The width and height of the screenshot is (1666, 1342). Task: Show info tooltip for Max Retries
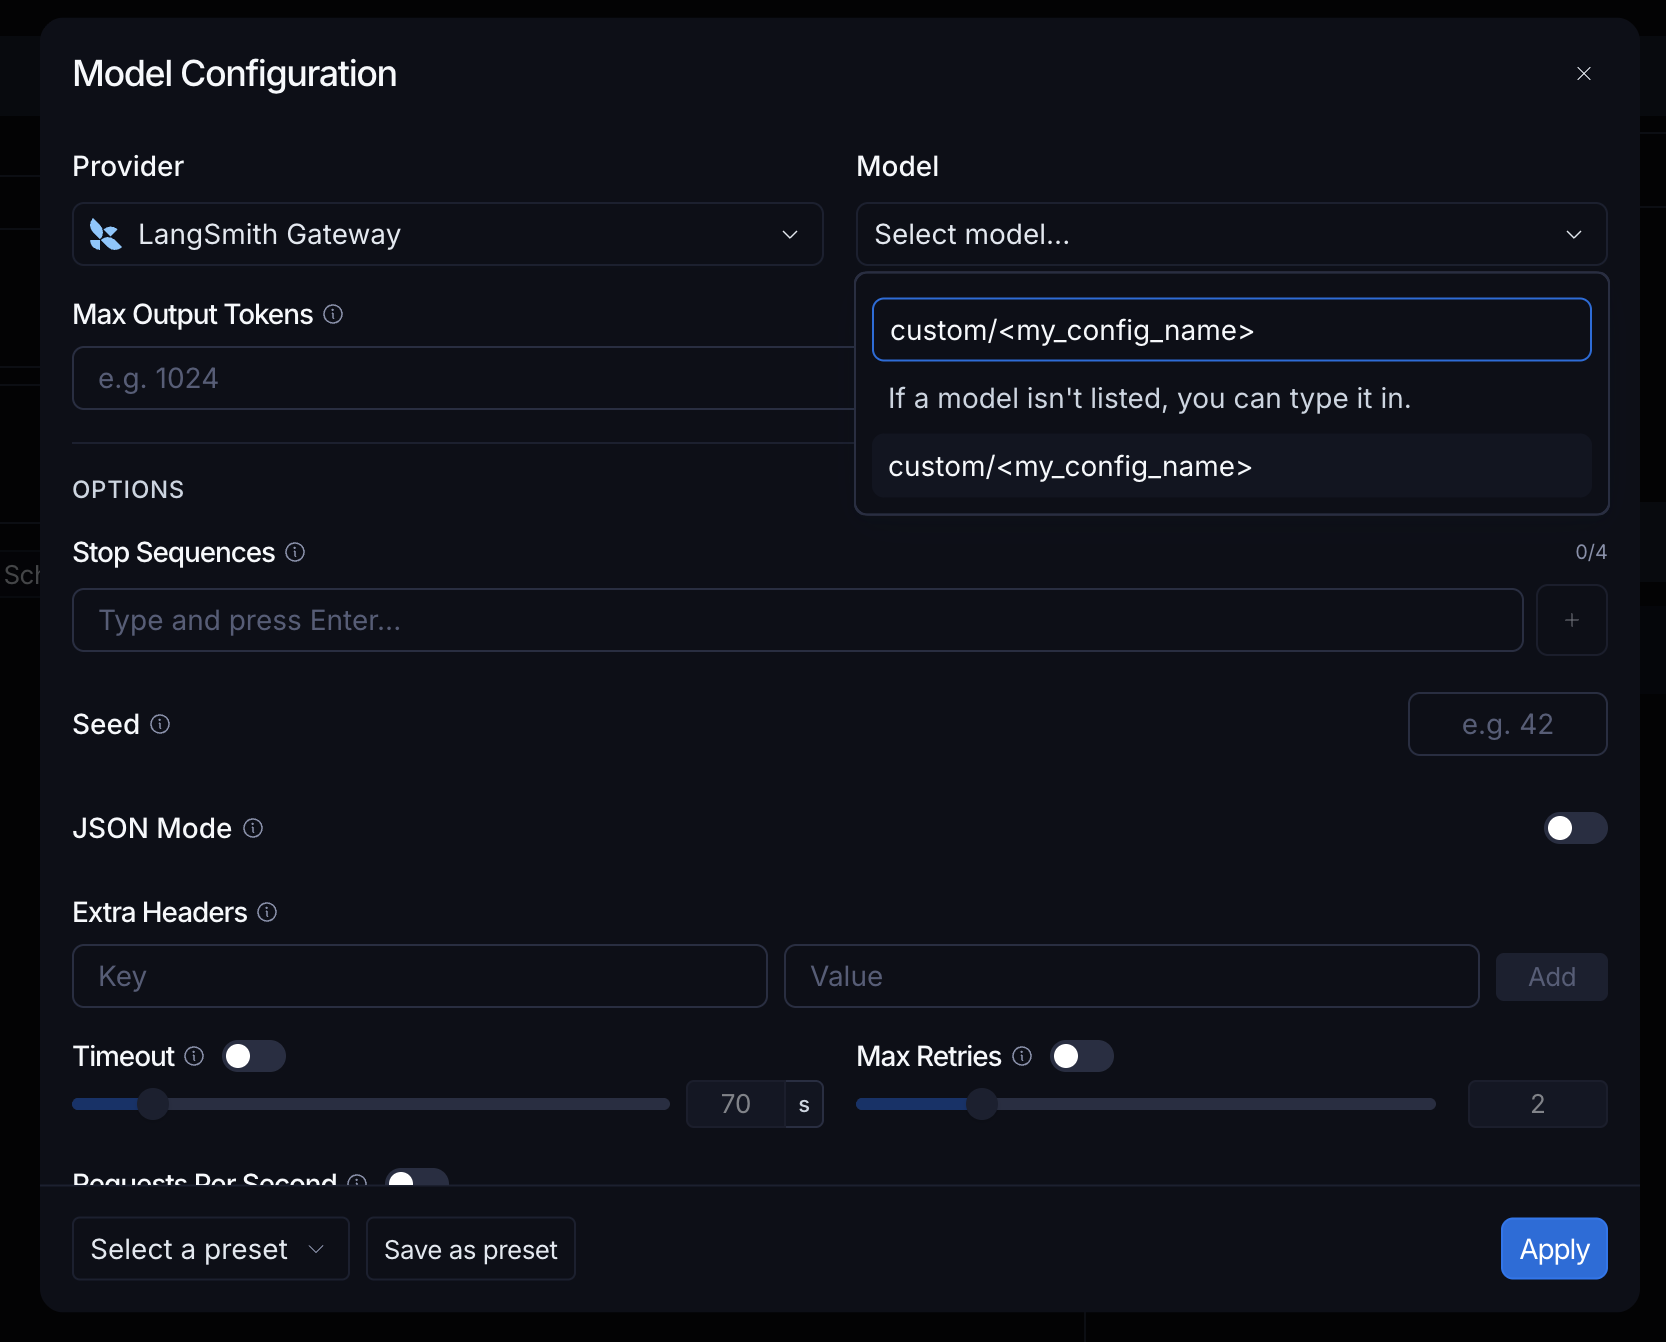(x=1022, y=1056)
